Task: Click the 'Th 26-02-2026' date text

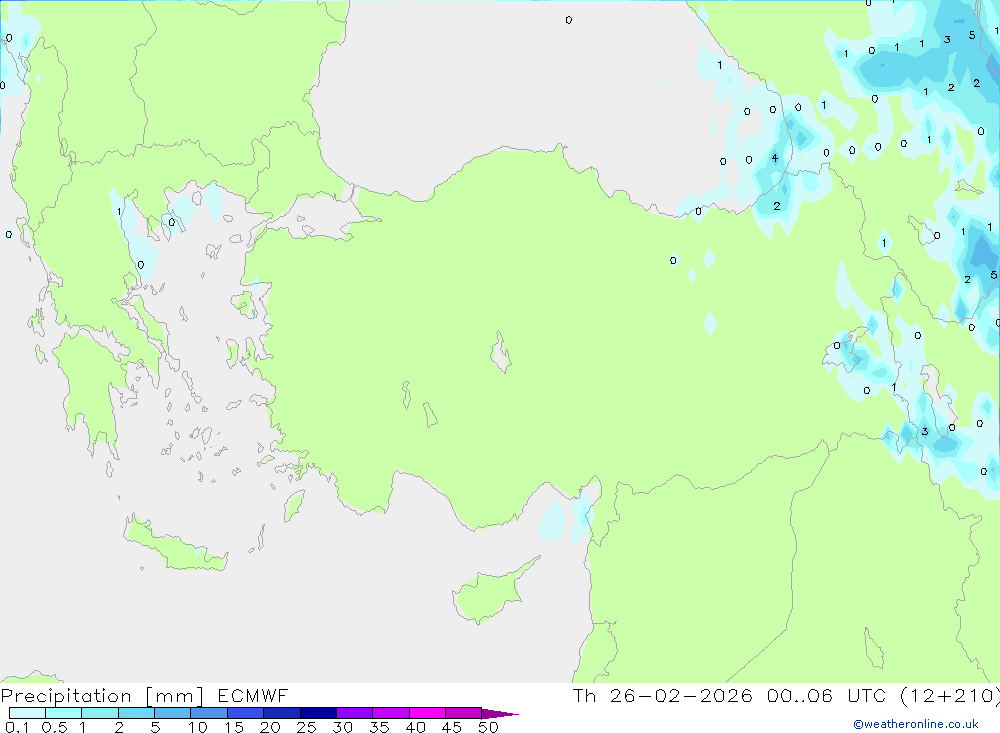Action: (x=663, y=696)
